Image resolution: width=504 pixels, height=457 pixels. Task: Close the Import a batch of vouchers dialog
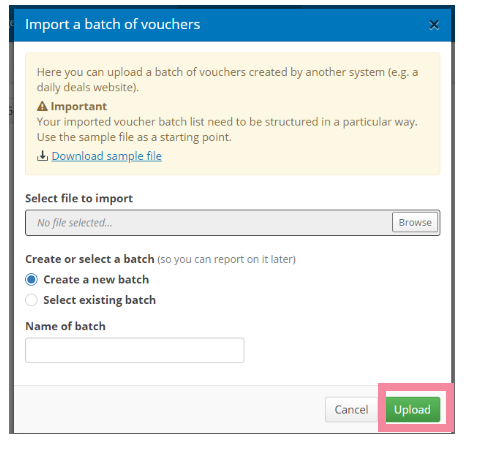434,25
